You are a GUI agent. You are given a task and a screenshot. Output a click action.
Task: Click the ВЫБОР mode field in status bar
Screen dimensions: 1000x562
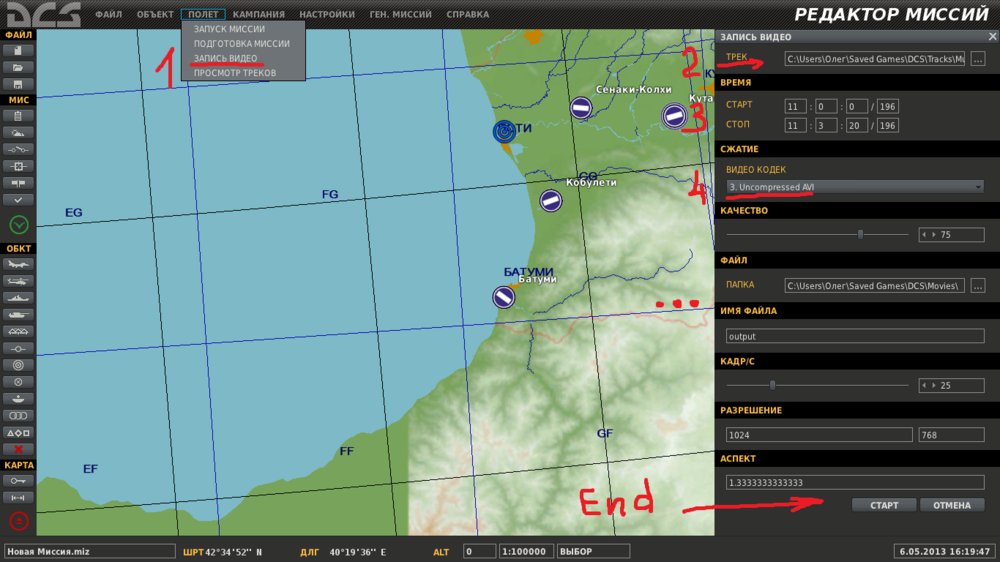tap(593, 551)
